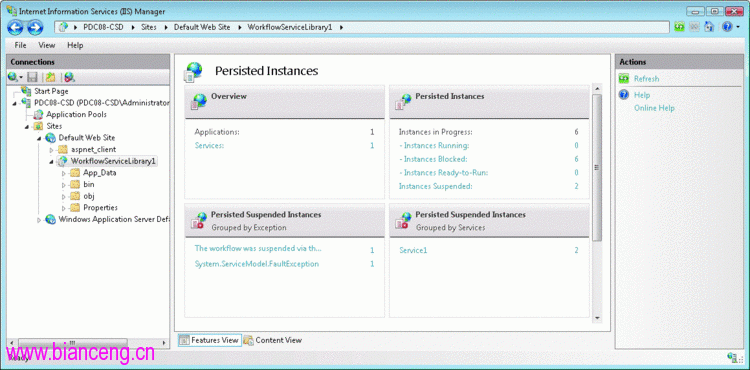This screenshot has height=370, width=750.
Task: Click the Application Pools icon
Action: click(x=38, y=114)
